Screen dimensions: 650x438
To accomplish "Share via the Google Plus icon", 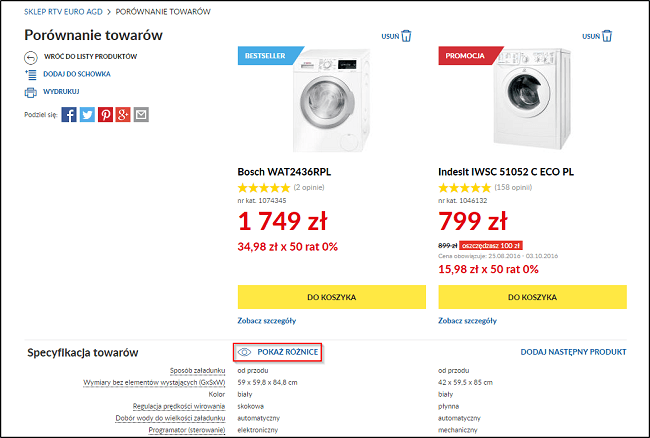I will pos(123,115).
